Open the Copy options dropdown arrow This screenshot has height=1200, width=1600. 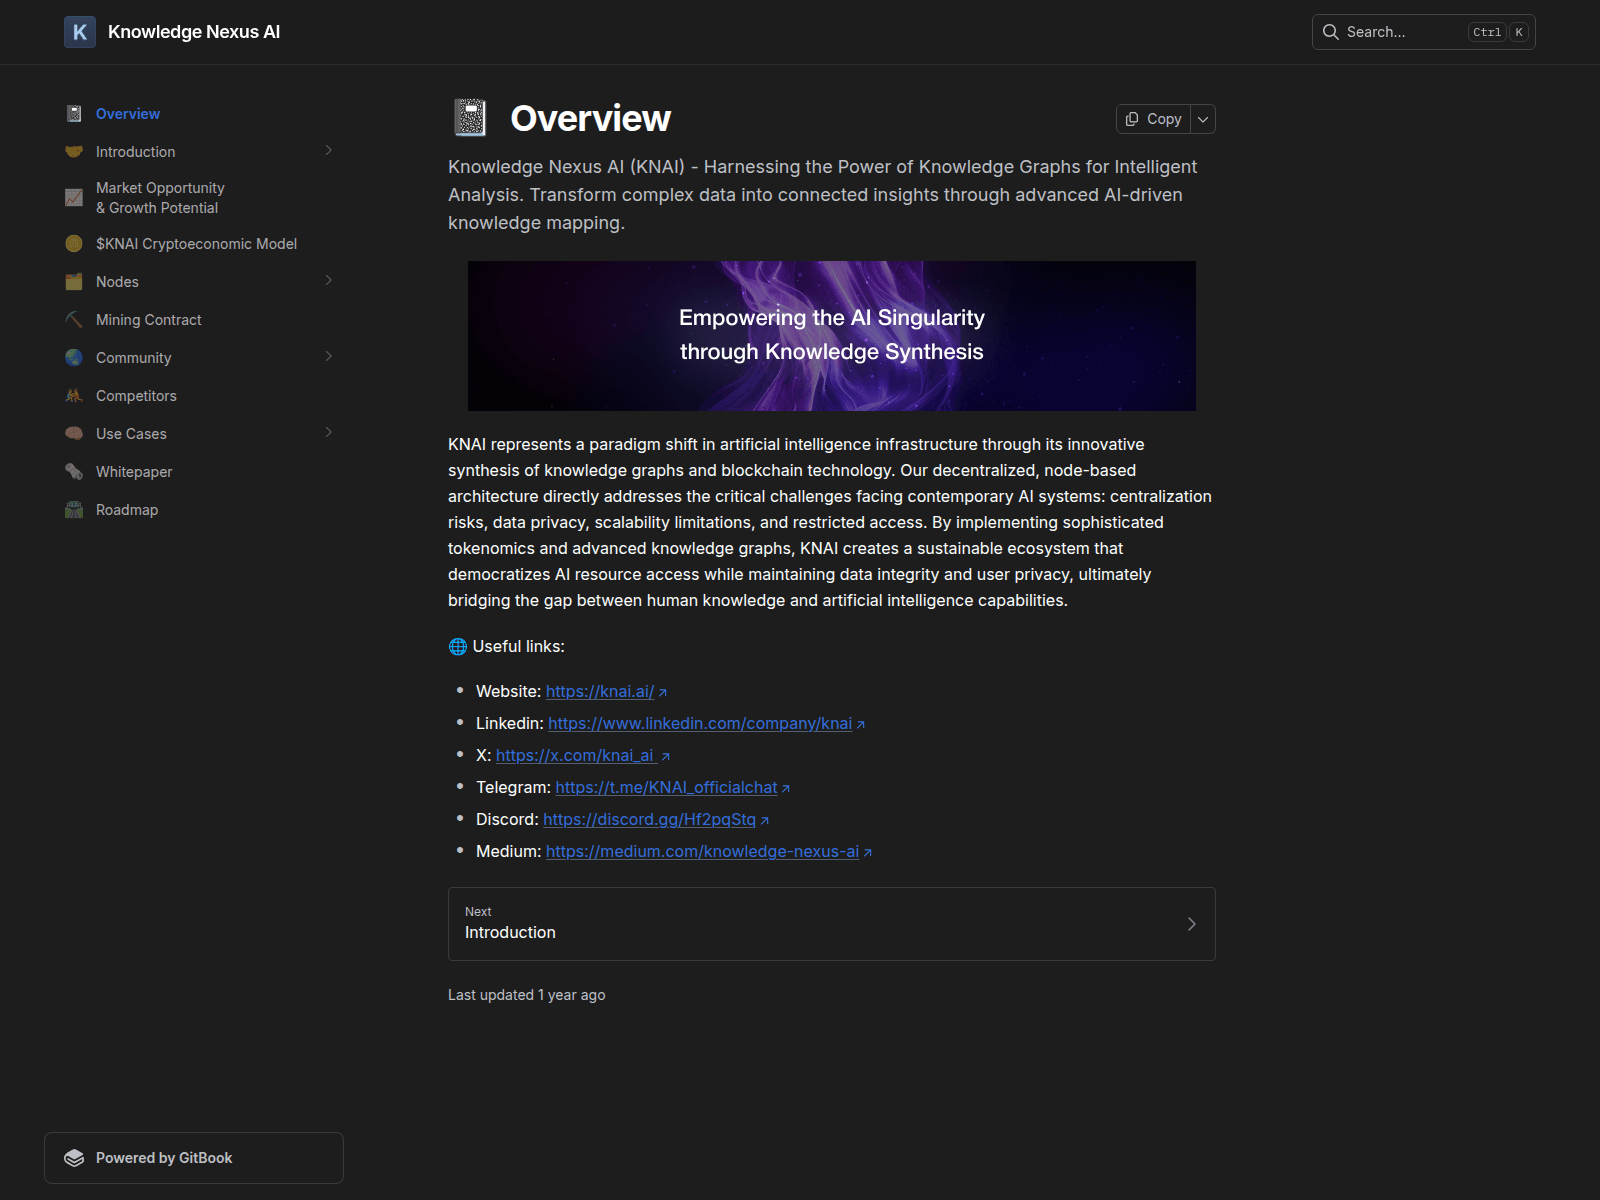point(1203,119)
